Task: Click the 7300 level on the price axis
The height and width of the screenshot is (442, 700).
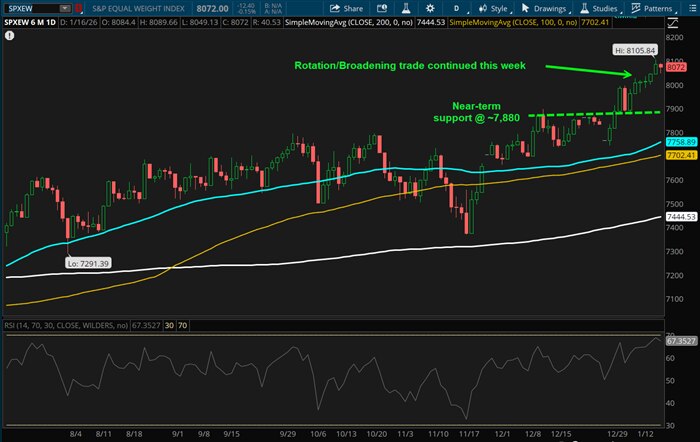Action: (x=675, y=252)
